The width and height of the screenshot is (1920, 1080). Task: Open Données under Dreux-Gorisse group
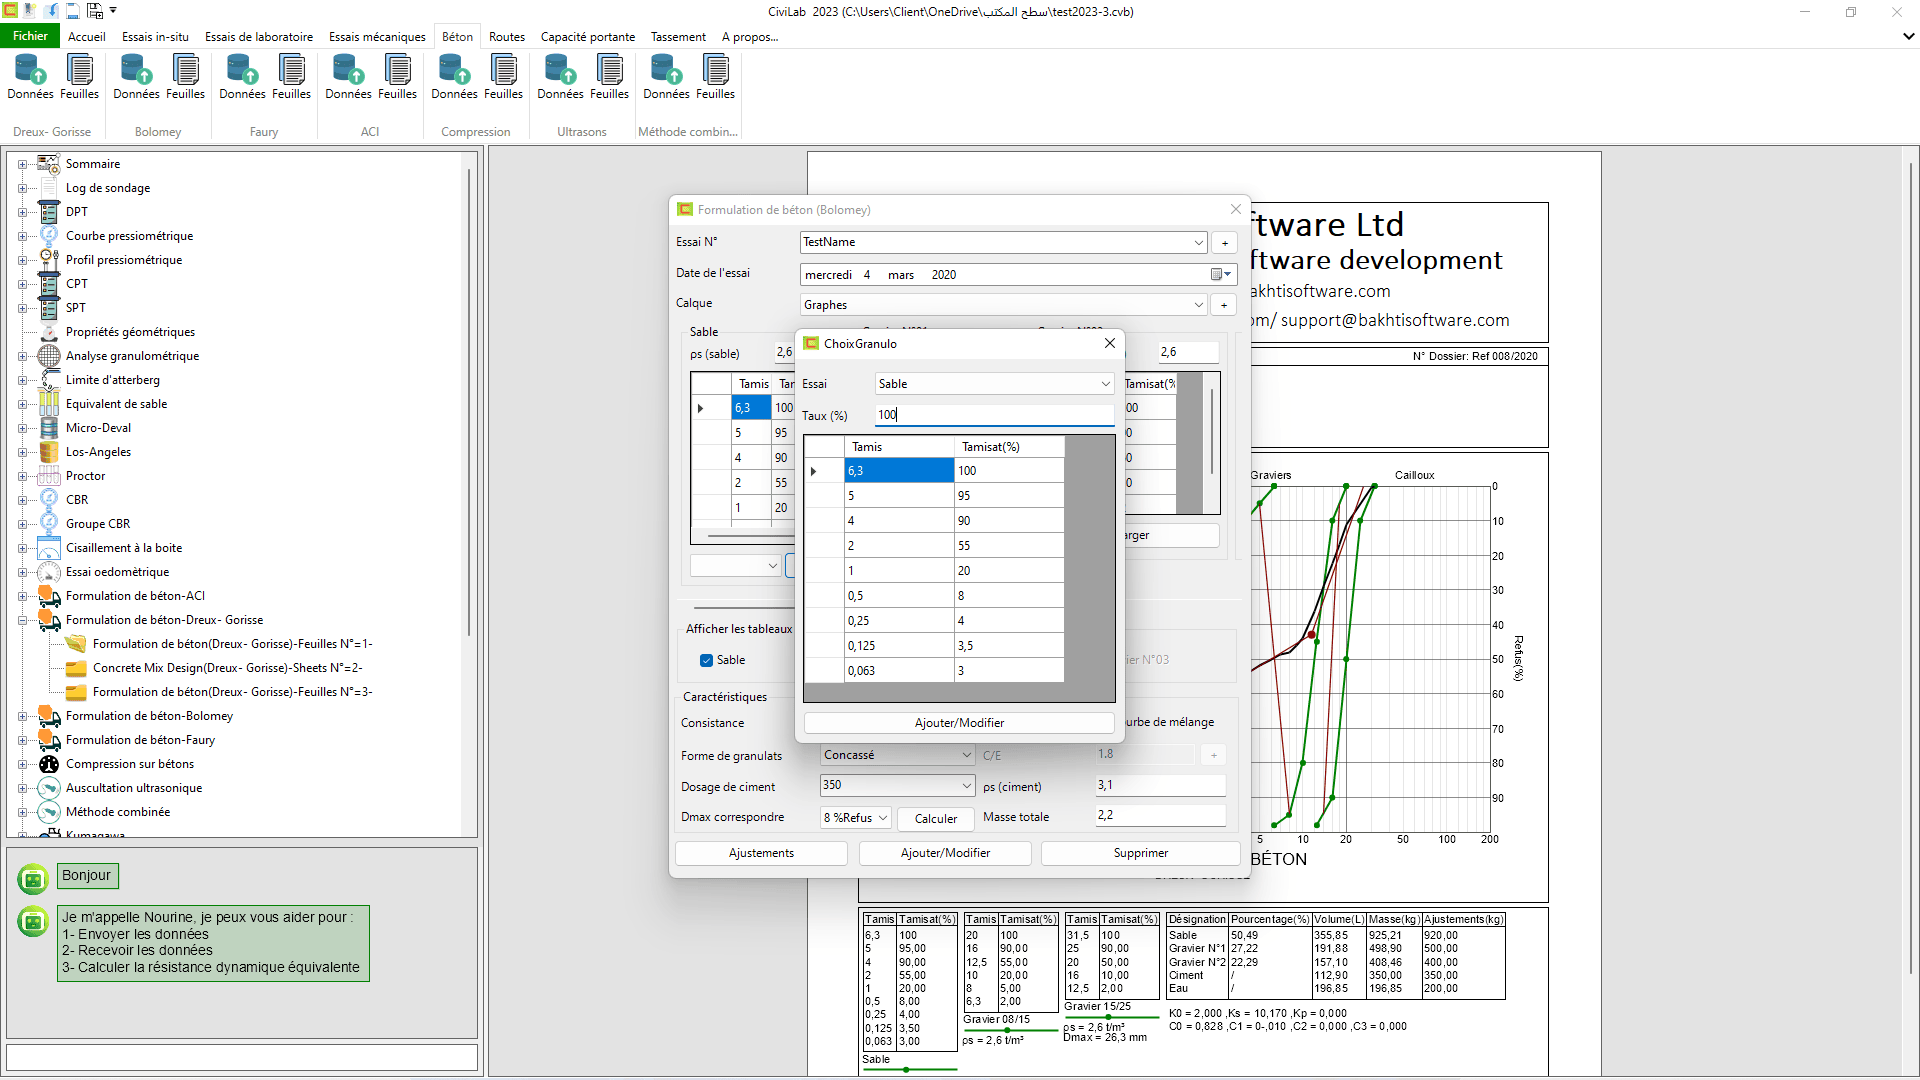pos(31,77)
